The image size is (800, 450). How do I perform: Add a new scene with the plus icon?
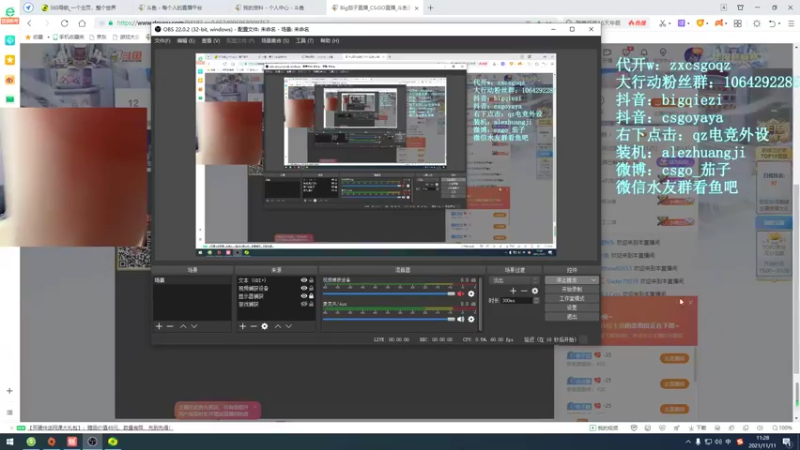(159, 327)
